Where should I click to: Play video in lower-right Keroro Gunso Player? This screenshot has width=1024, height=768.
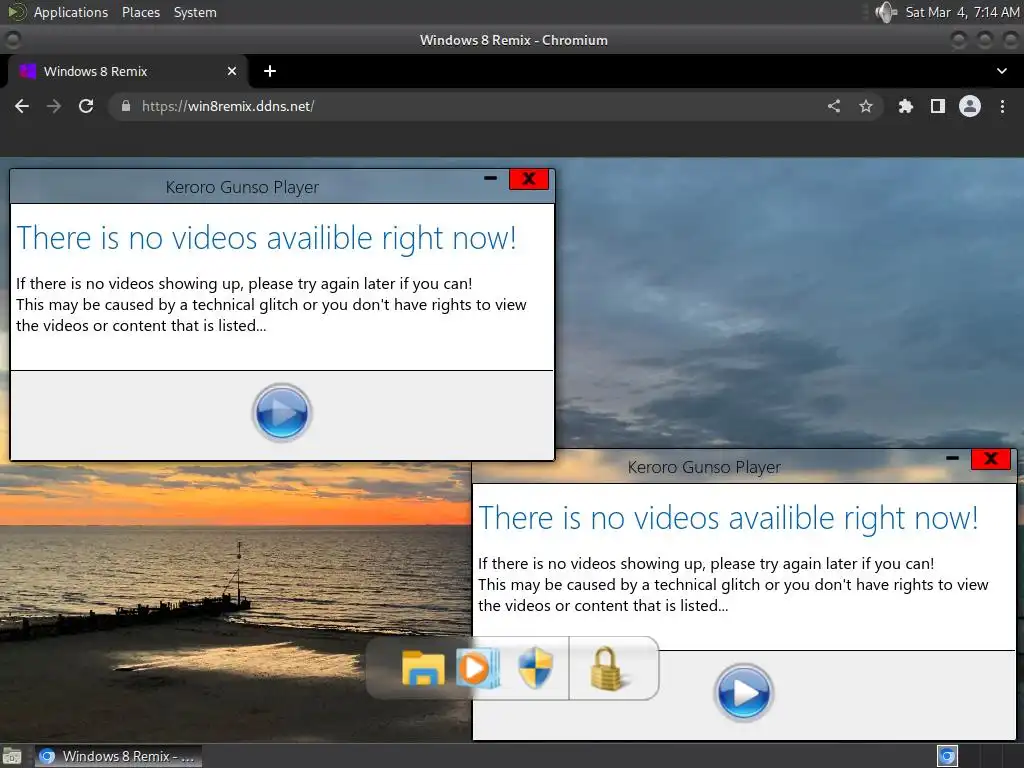(x=744, y=693)
